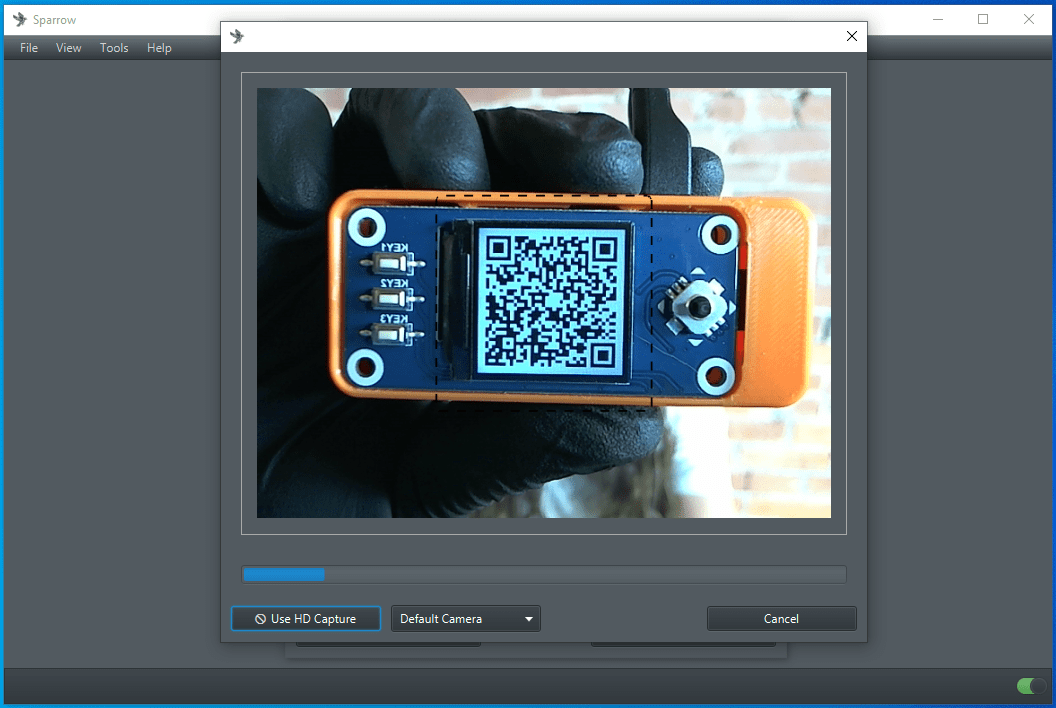Open the Help menu
This screenshot has width=1056, height=708.
(x=159, y=48)
